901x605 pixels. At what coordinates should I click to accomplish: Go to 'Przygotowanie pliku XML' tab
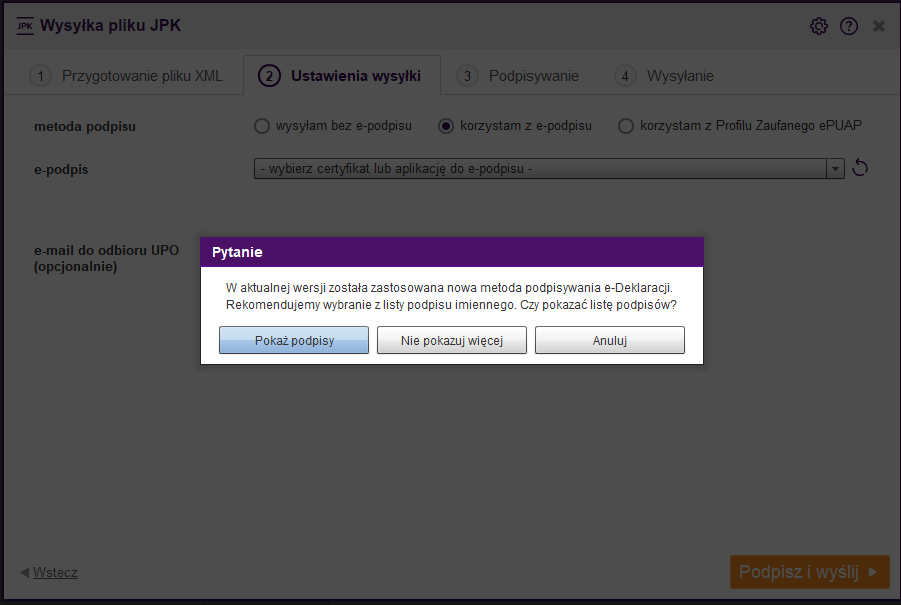pos(125,76)
